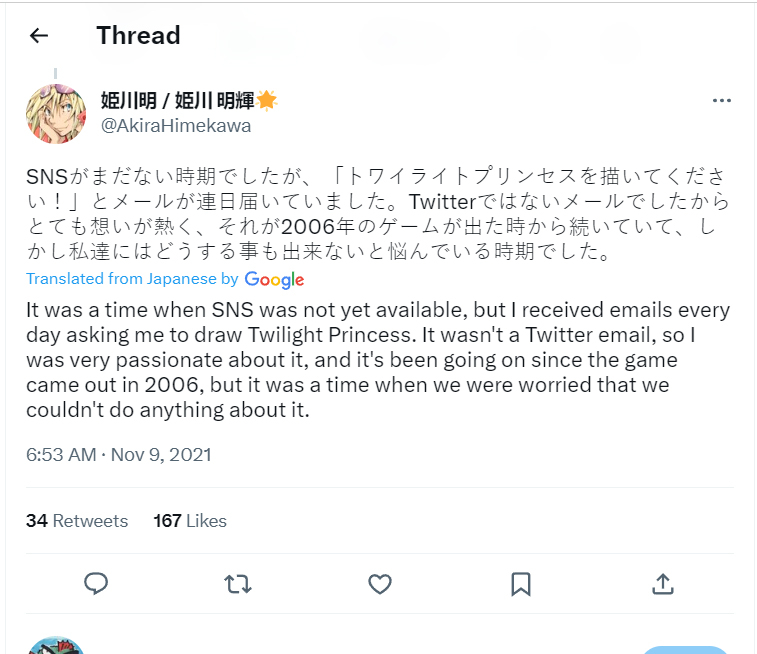Click the Thread header title
This screenshot has height=654, width=757.
[138, 36]
